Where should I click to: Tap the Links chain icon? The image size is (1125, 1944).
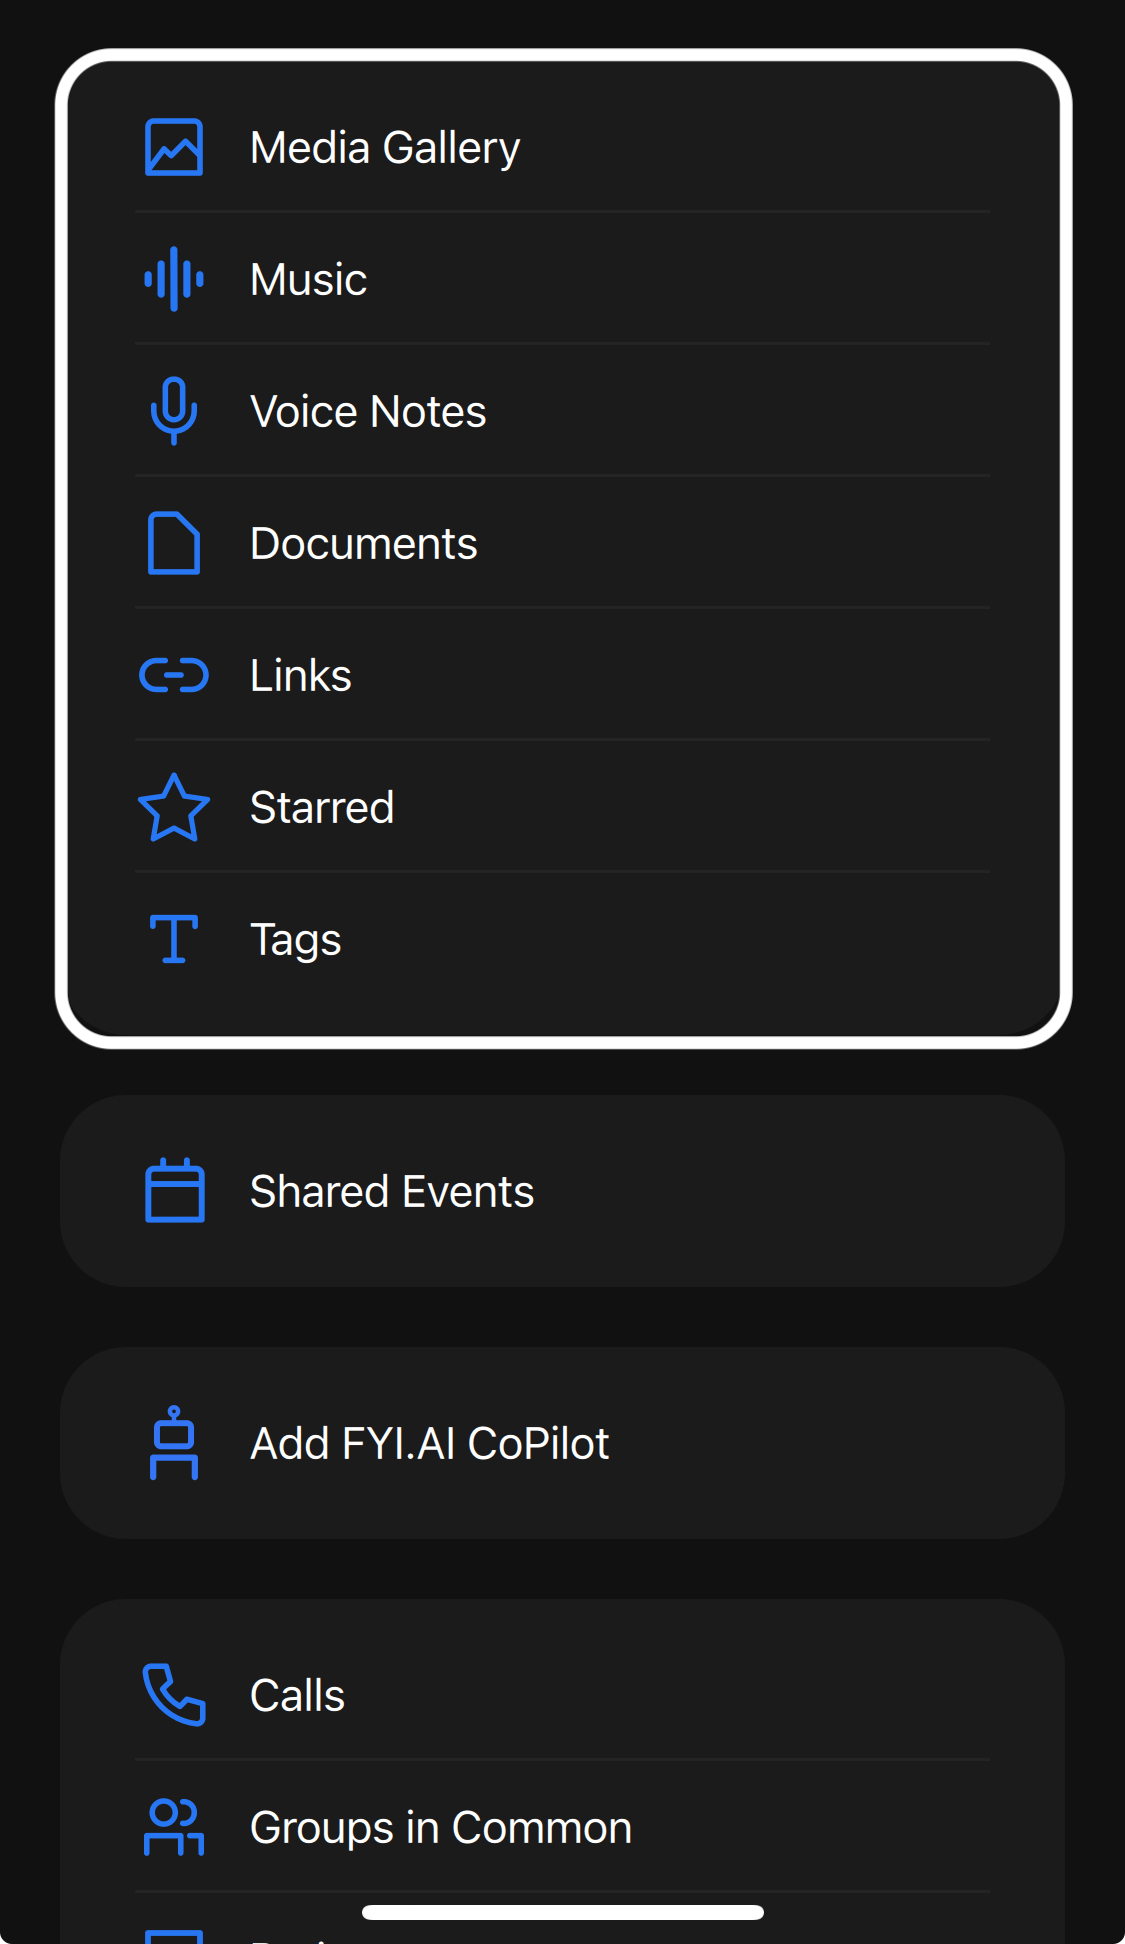[x=174, y=675]
